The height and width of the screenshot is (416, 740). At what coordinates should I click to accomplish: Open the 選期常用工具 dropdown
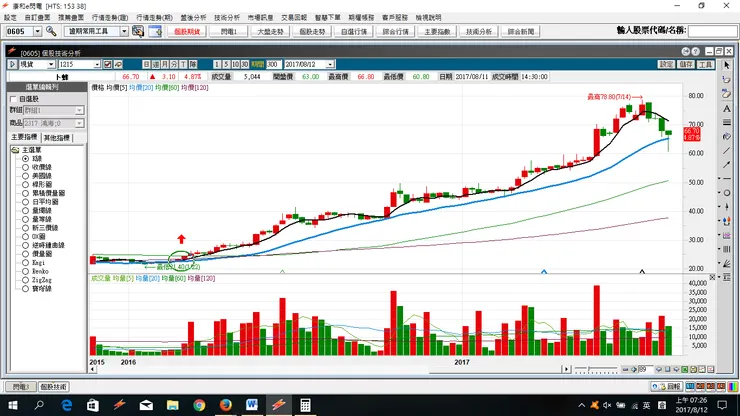124,31
